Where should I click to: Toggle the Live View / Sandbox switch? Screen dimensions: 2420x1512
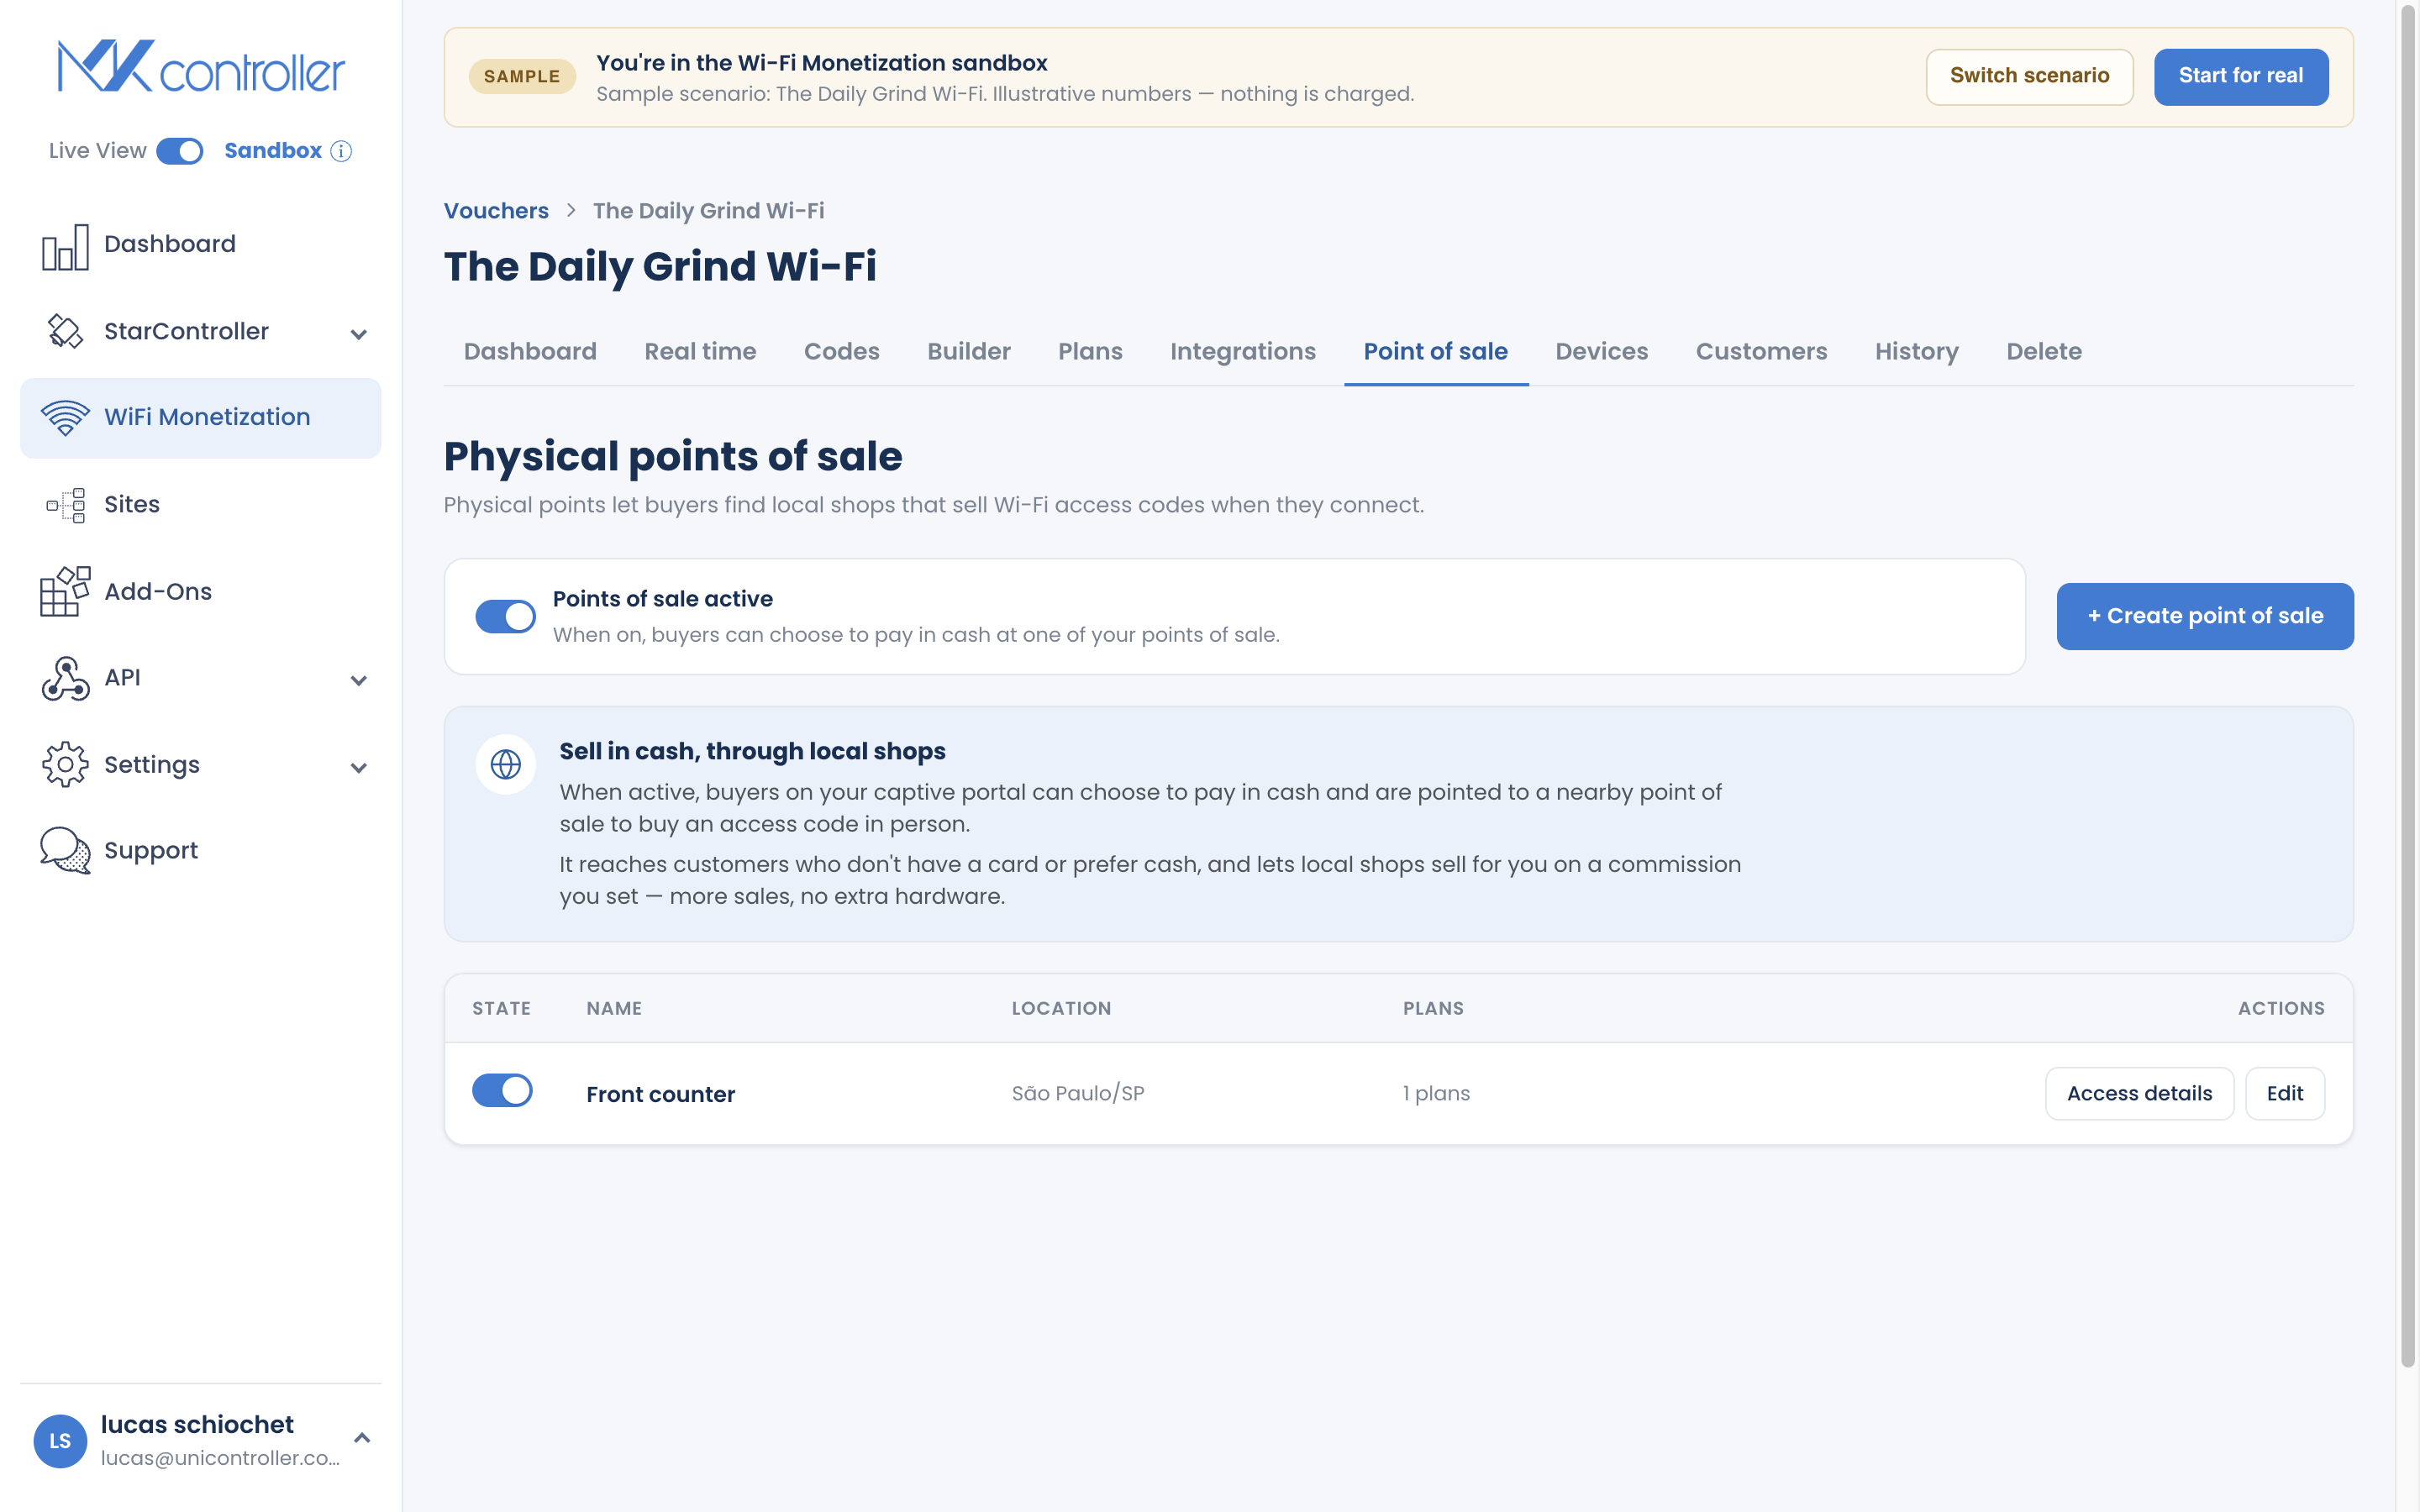click(180, 151)
